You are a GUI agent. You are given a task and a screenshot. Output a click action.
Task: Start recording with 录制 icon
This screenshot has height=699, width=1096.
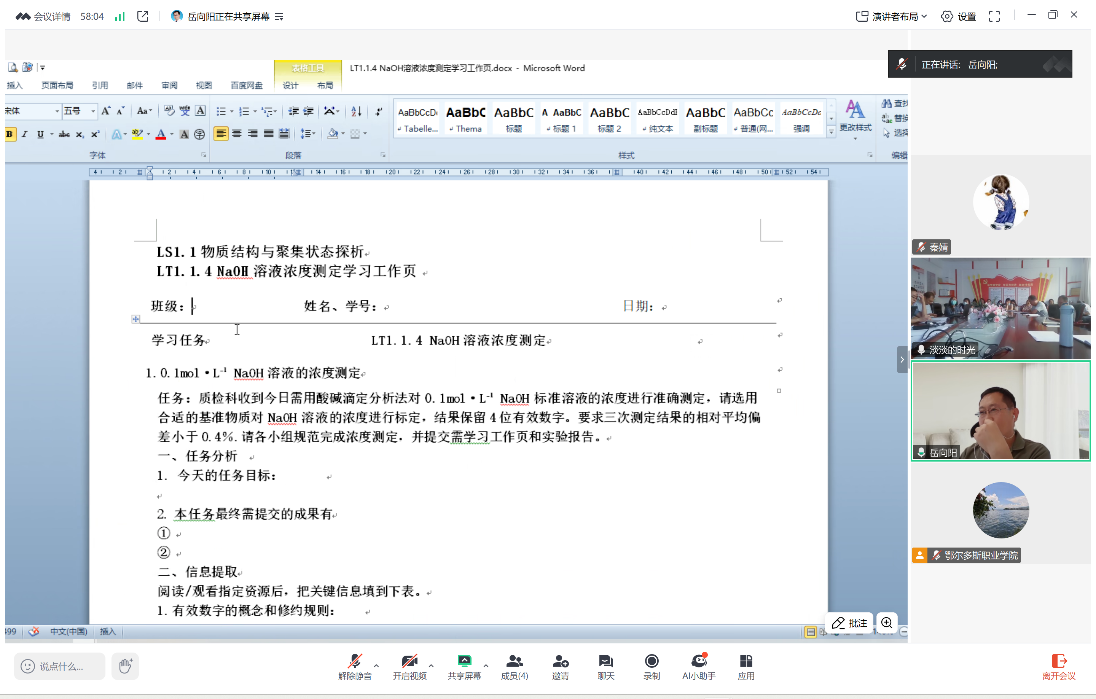point(652,665)
